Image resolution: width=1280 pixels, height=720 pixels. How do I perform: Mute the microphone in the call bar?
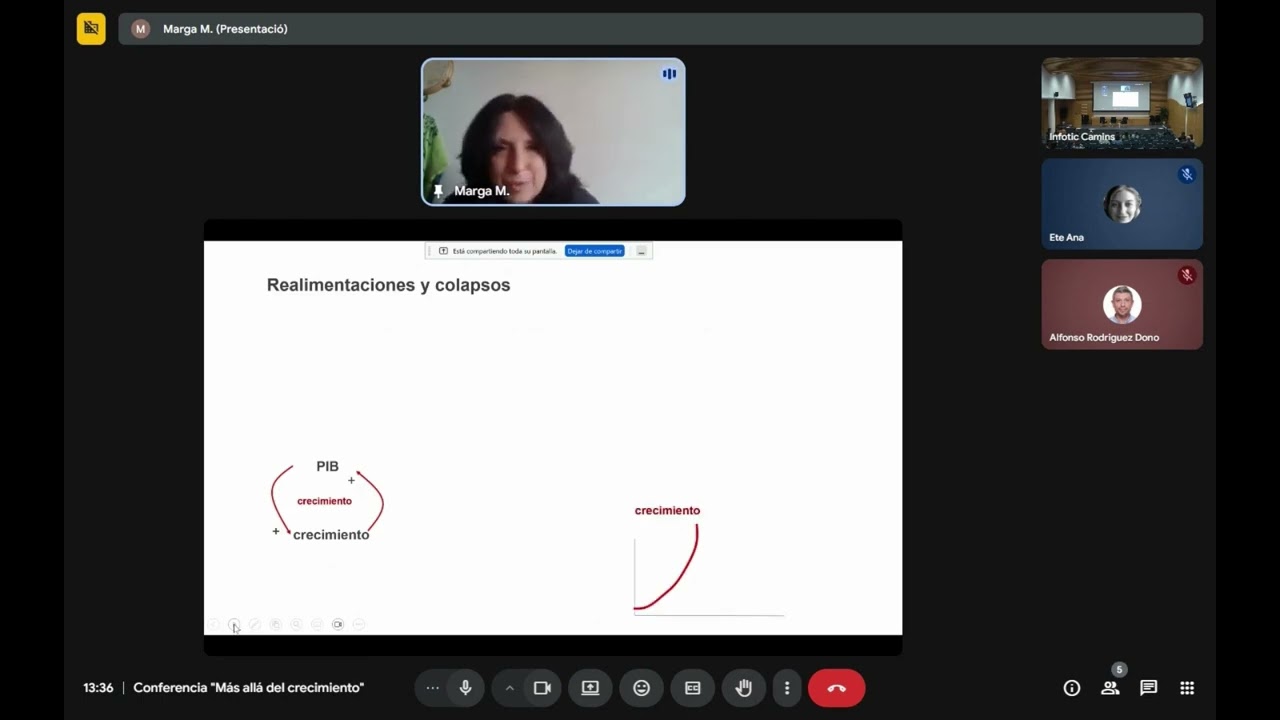pyautogui.click(x=465, y=688)
